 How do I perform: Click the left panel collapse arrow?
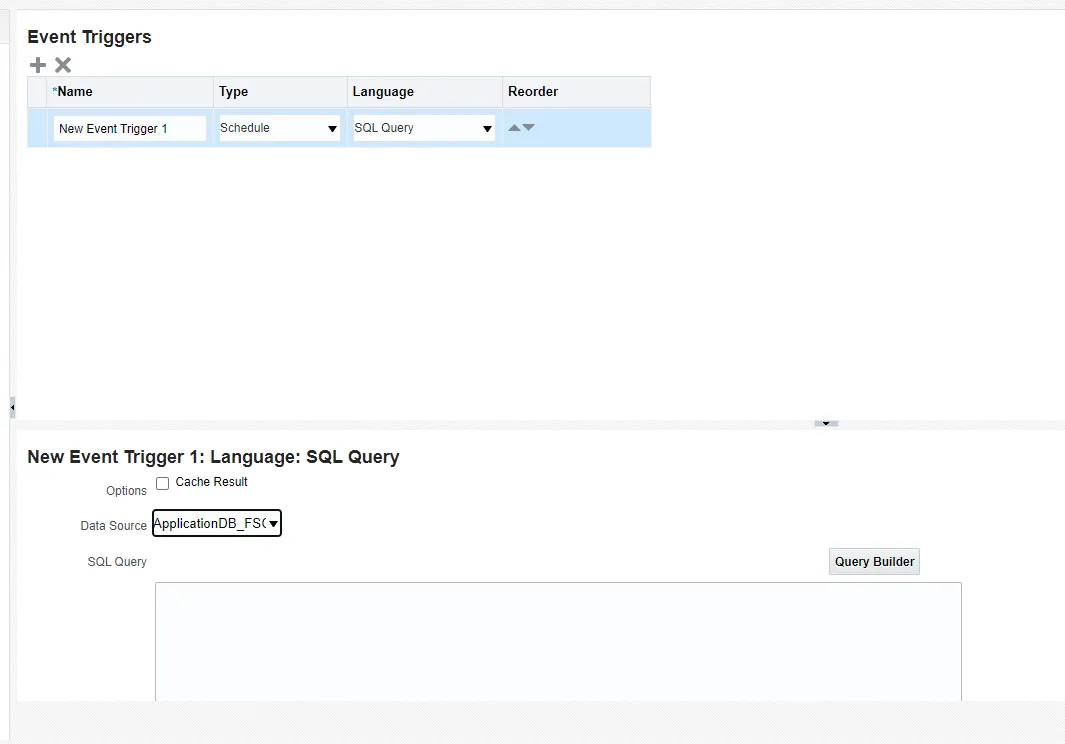point(11,407)
